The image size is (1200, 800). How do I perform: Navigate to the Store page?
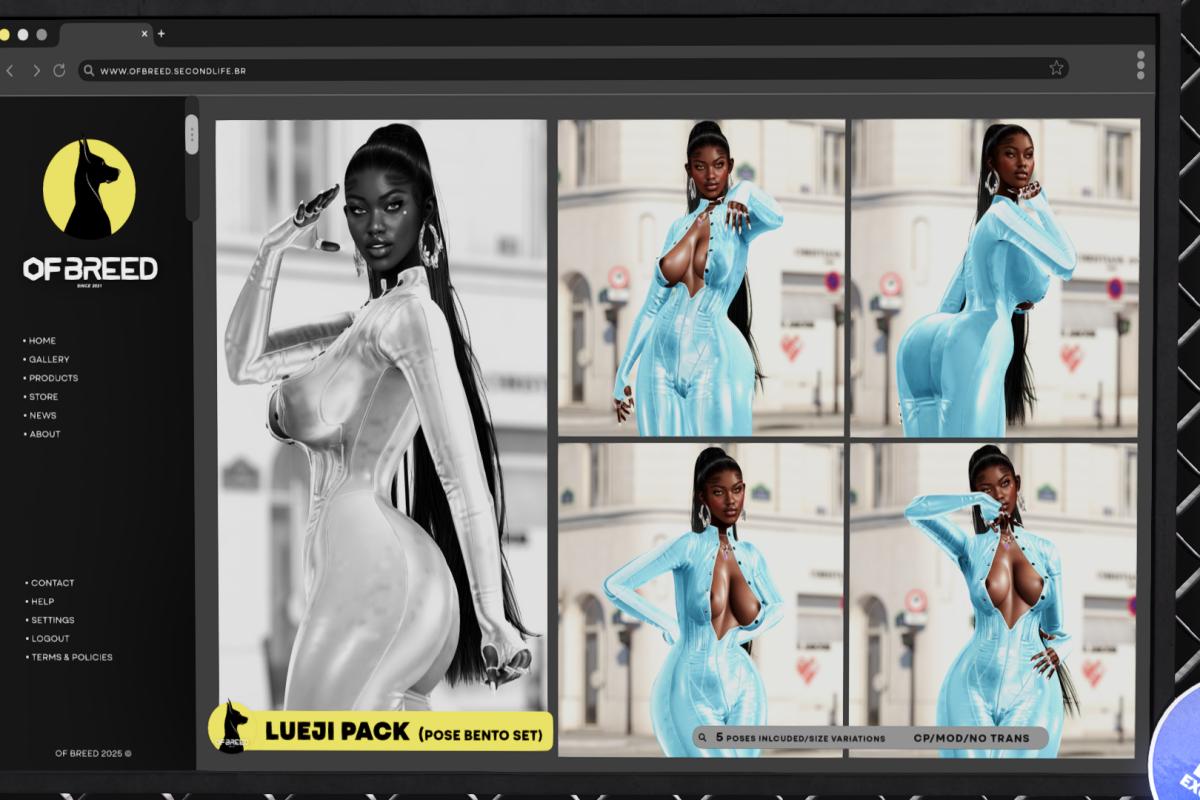pos(43,397)
